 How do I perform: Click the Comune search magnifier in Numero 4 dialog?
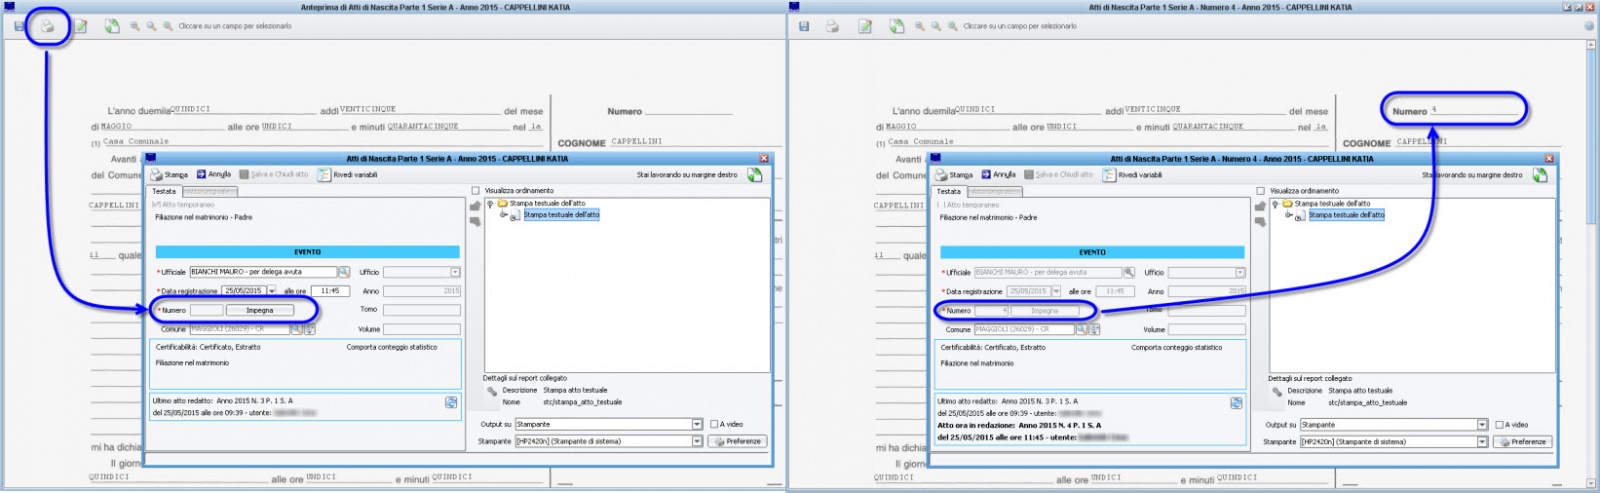(x=1082, y=329)
